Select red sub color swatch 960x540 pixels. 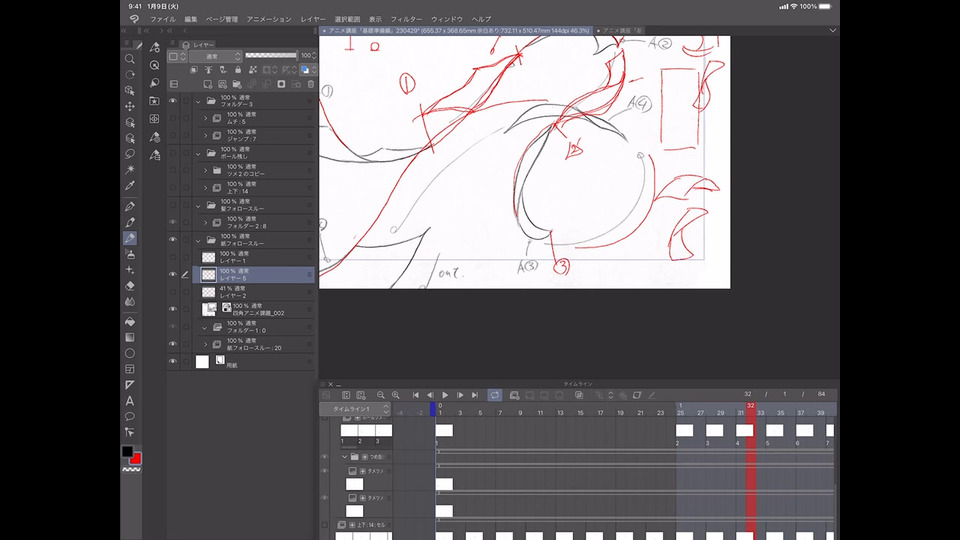[x=137, y=459]
